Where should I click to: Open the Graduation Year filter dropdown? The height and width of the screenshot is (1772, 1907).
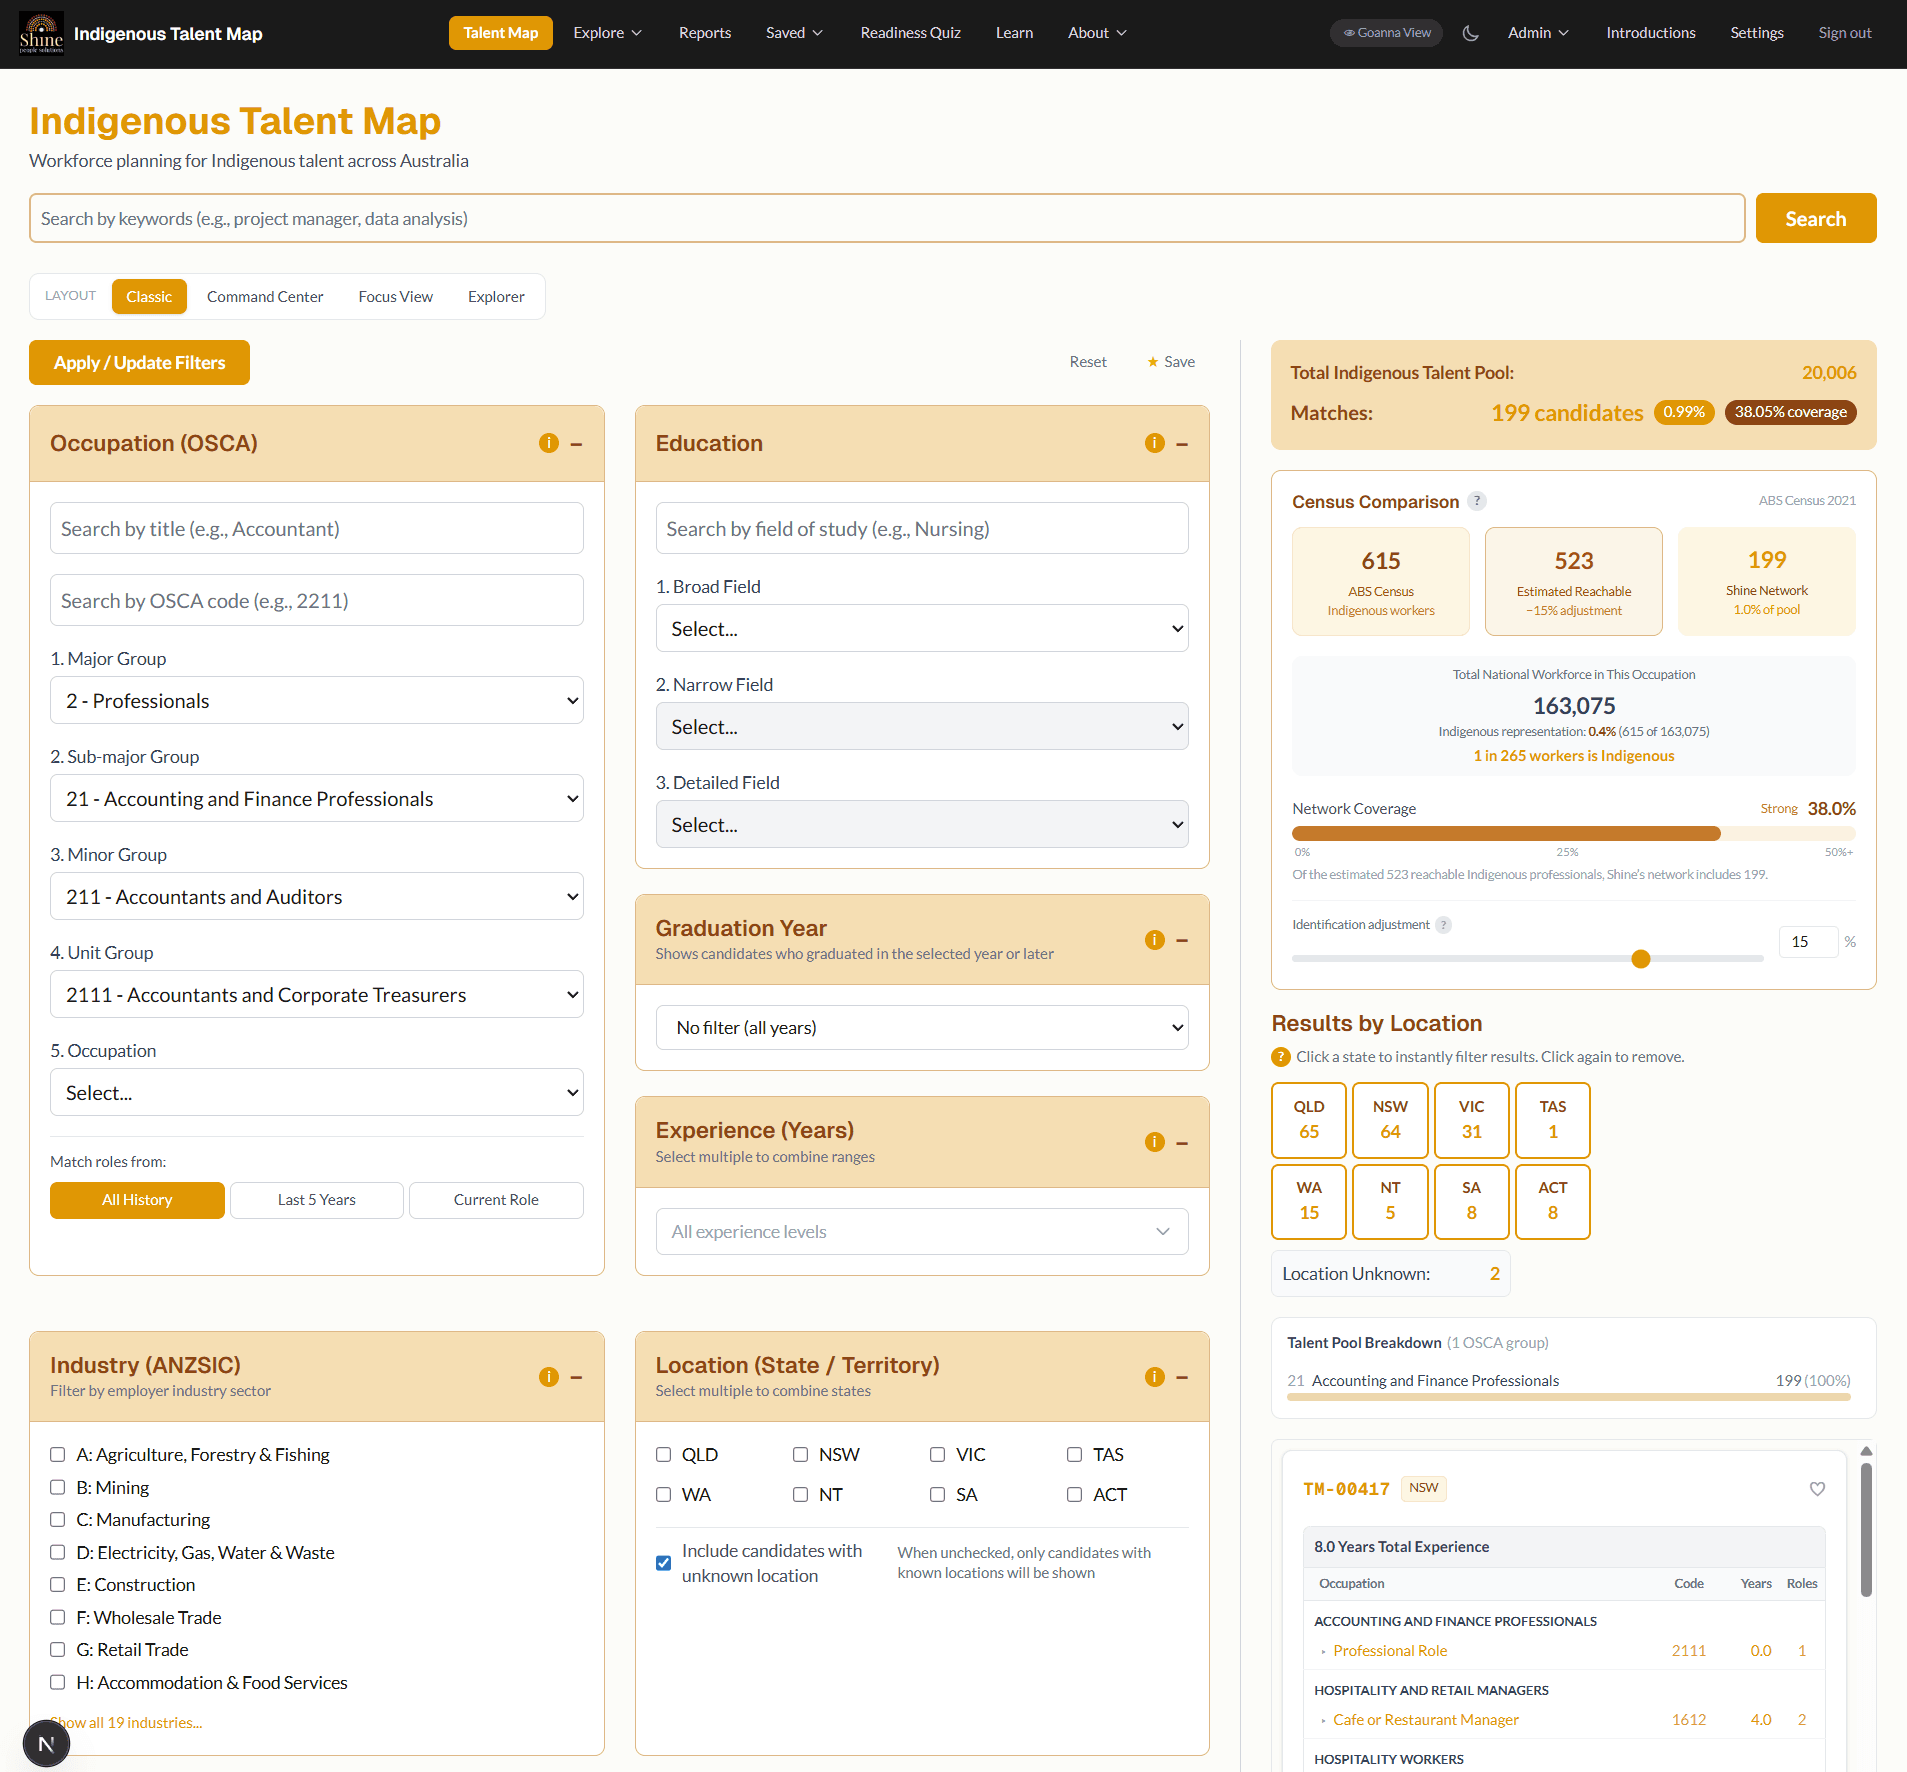click(920, 1027)
